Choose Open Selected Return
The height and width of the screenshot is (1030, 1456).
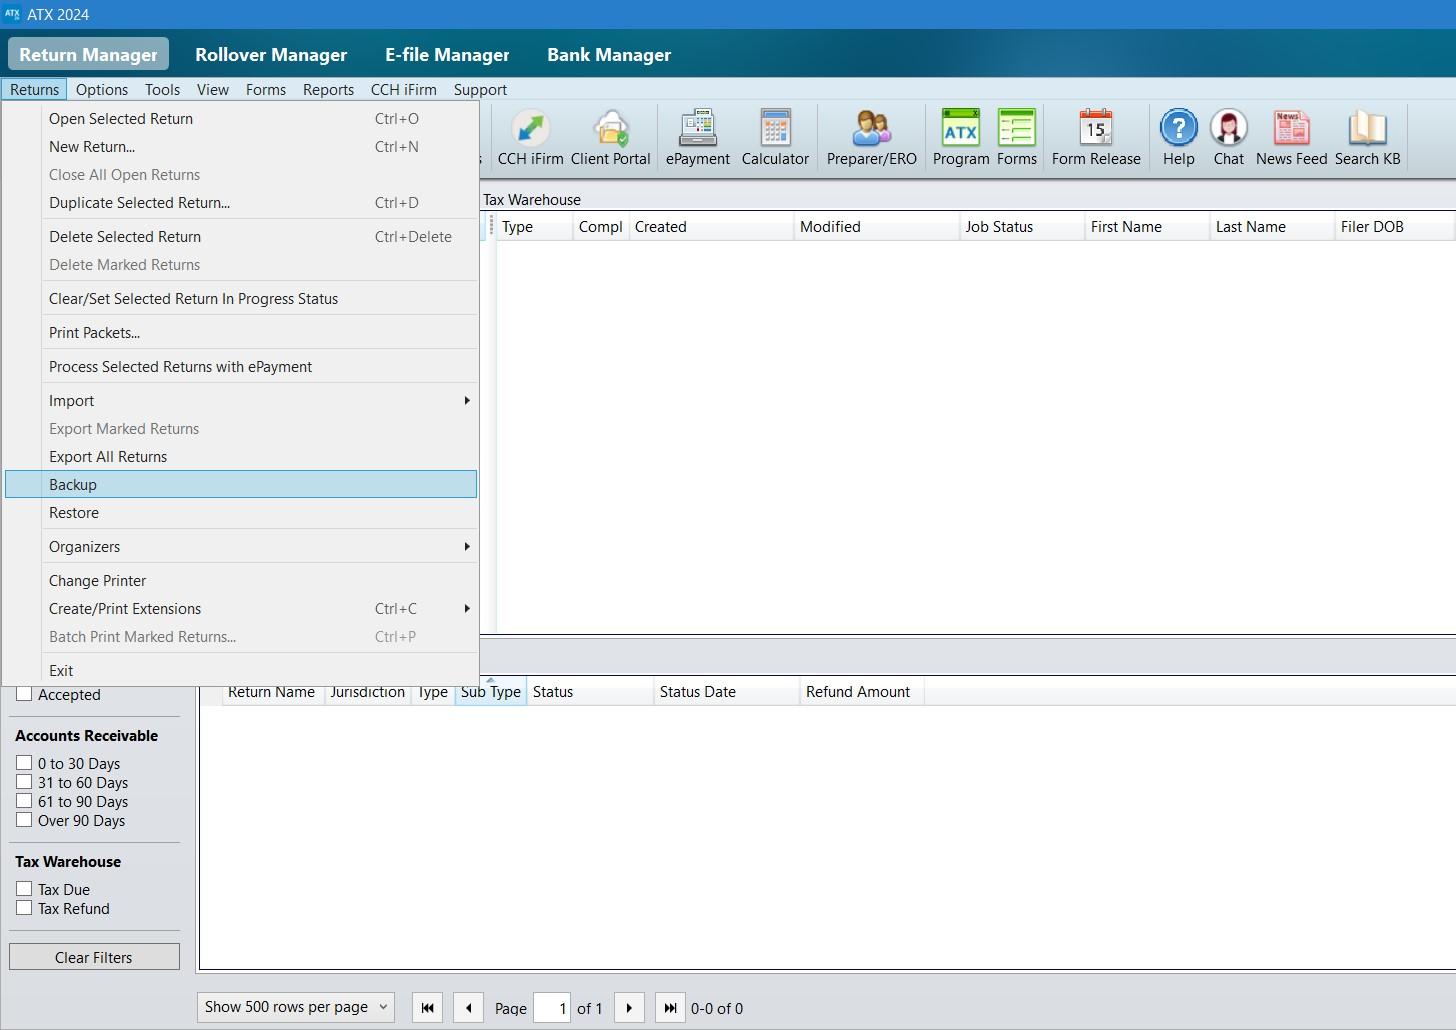241,118
